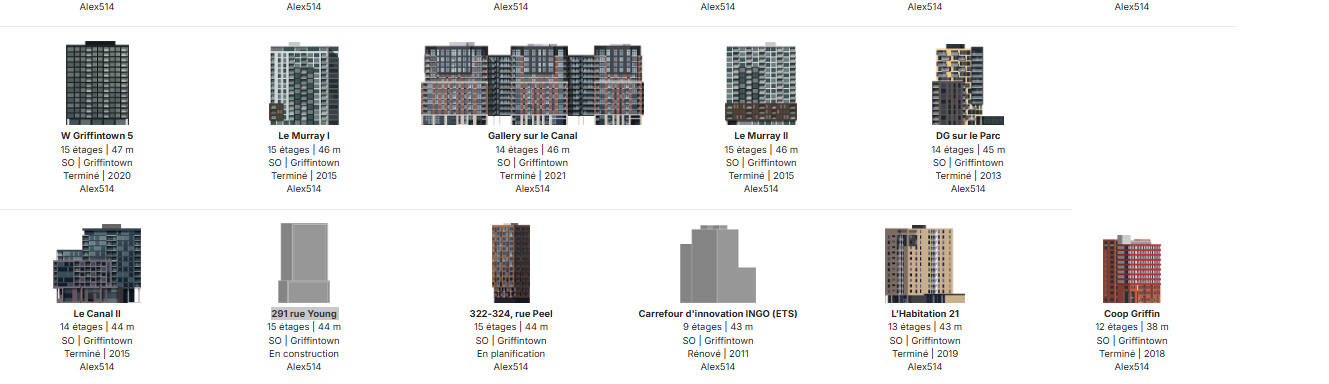Select the 322-324, rue Peel tower drawing
The width and height of the screenshot is (1329, 384).
coord(511,263)
